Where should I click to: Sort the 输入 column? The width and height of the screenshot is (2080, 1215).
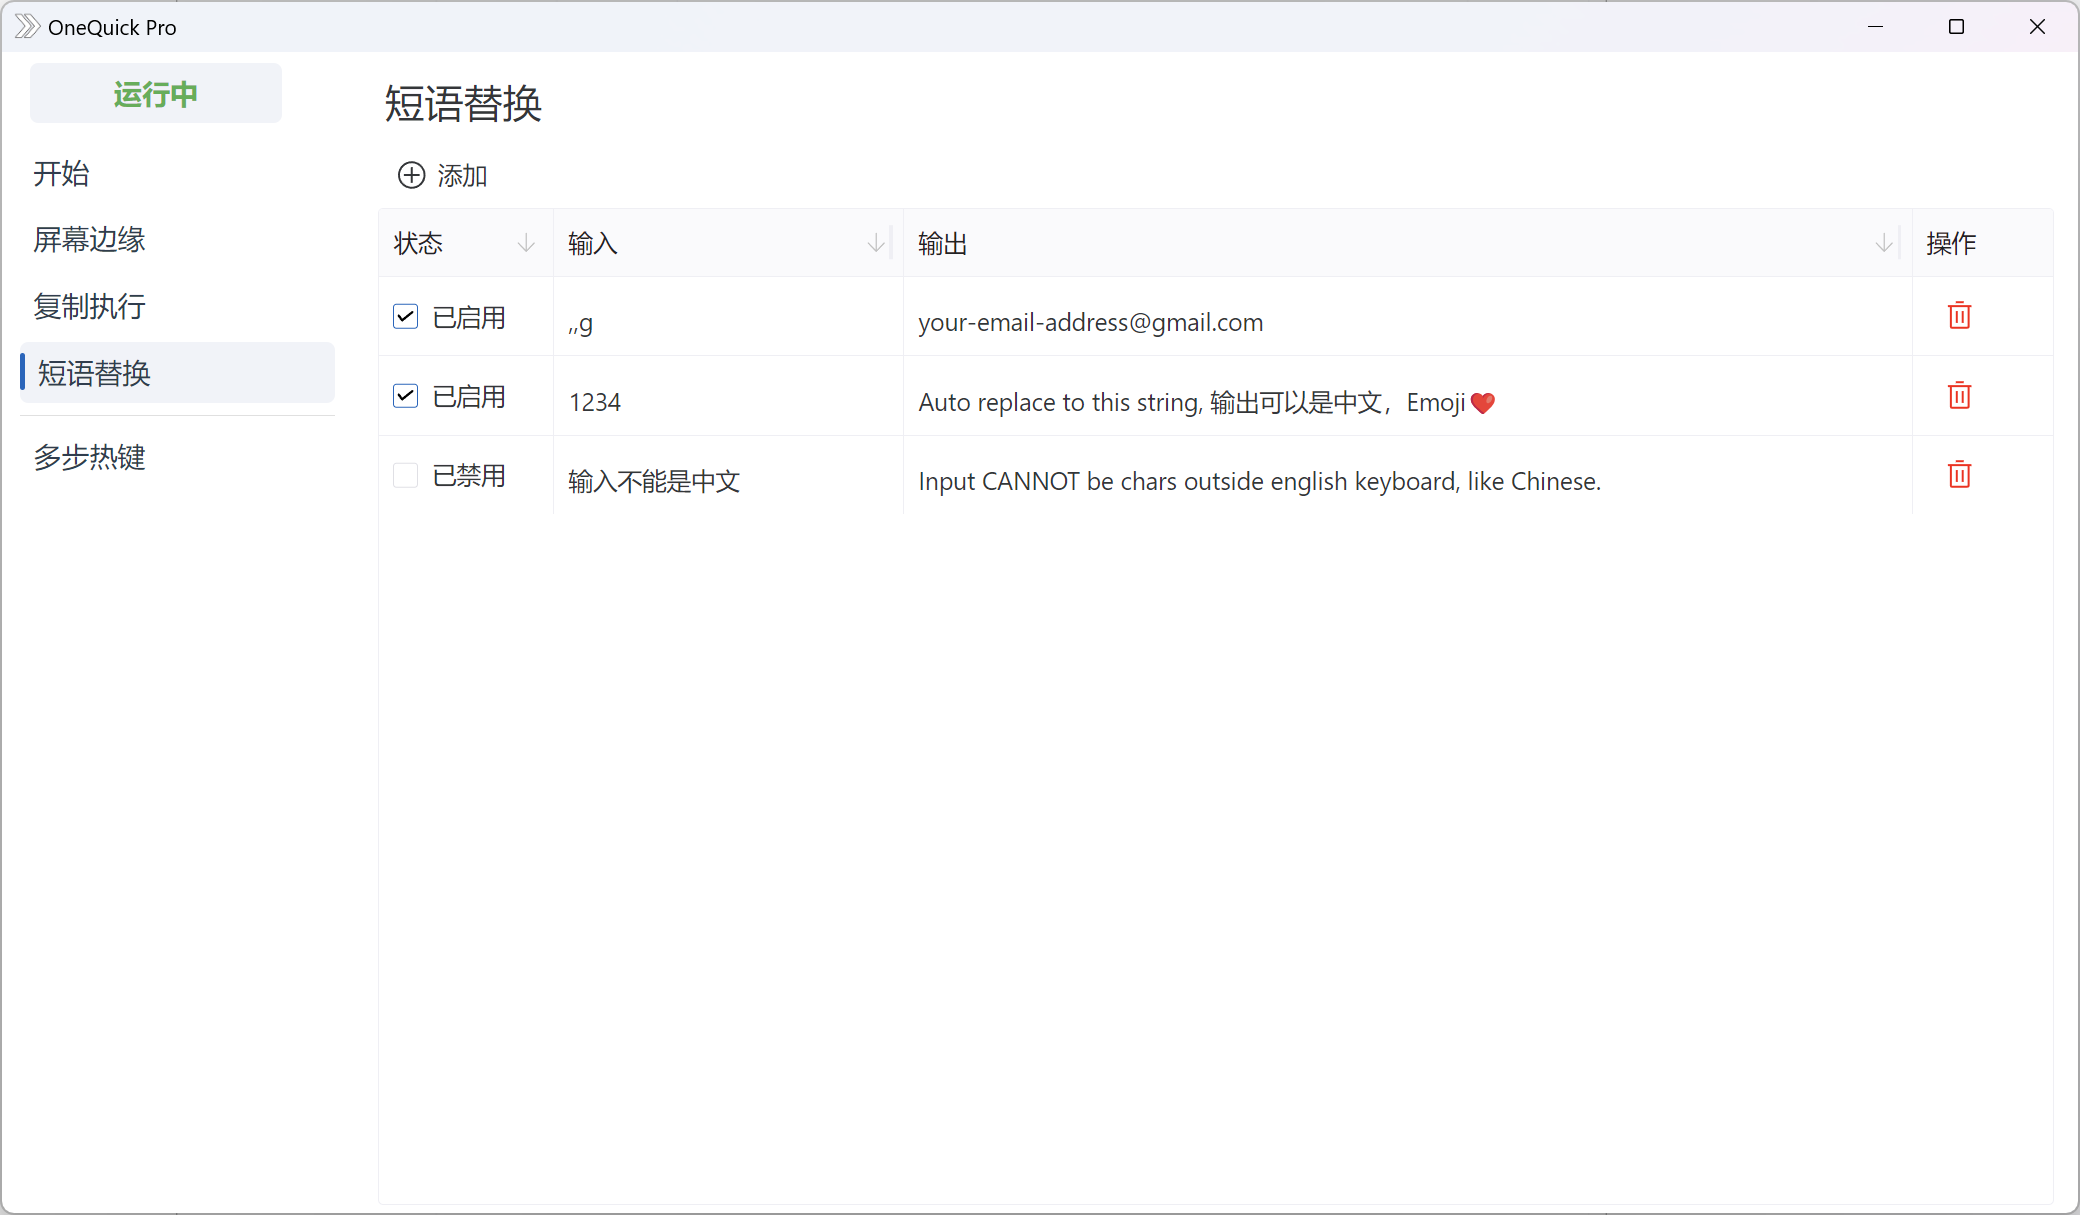coord(875,242)
